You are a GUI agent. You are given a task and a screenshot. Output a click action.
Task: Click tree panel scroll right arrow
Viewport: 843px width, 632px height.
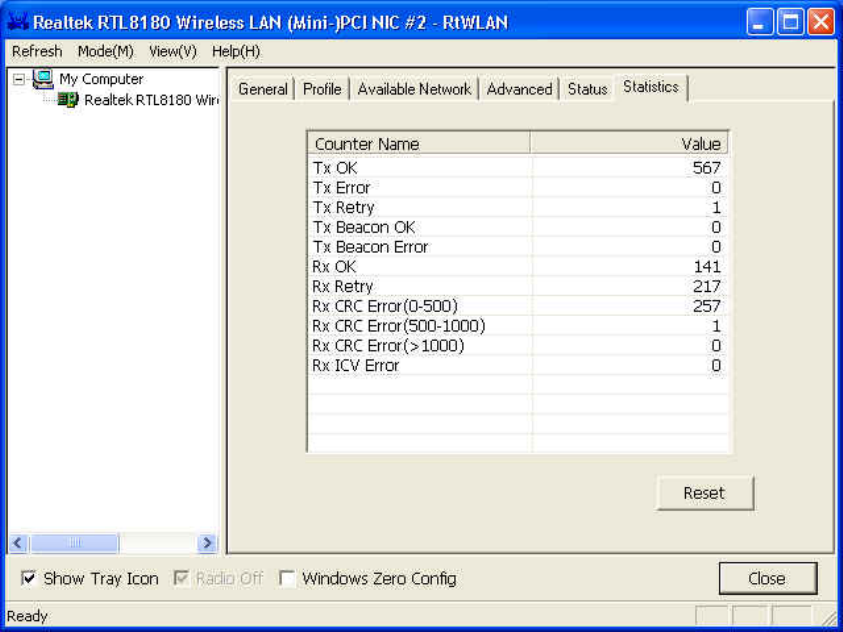[208, 543]
